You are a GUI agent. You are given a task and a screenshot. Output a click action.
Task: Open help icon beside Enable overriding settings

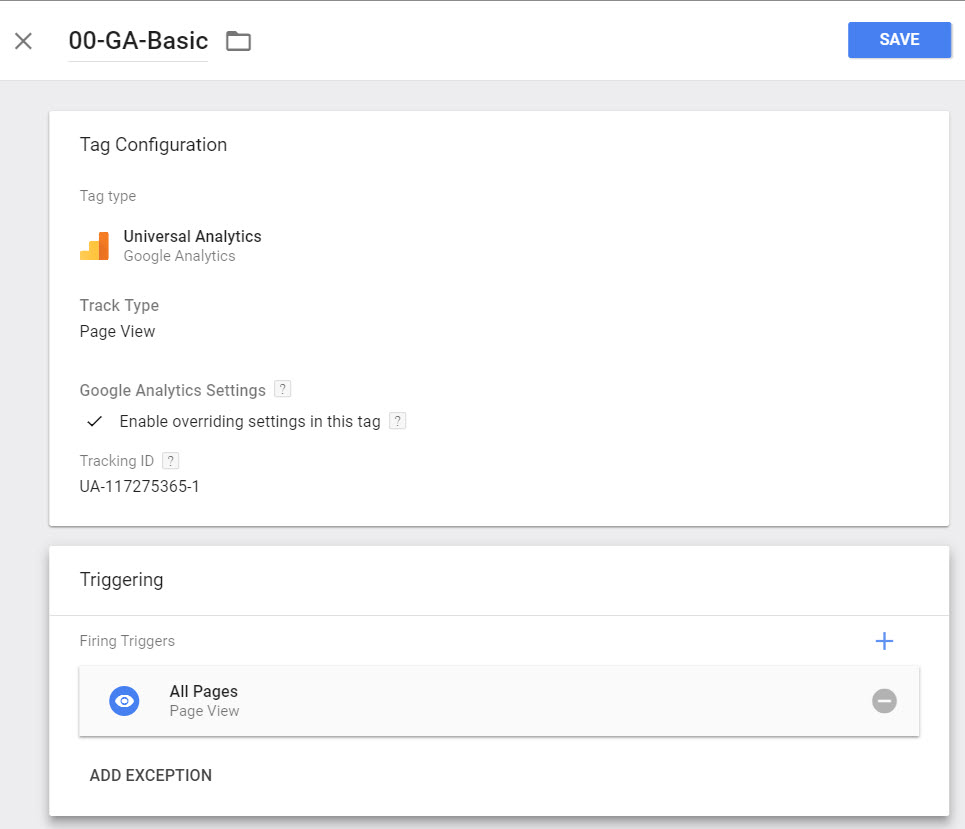pyautogui.click(x=397, y=421)
